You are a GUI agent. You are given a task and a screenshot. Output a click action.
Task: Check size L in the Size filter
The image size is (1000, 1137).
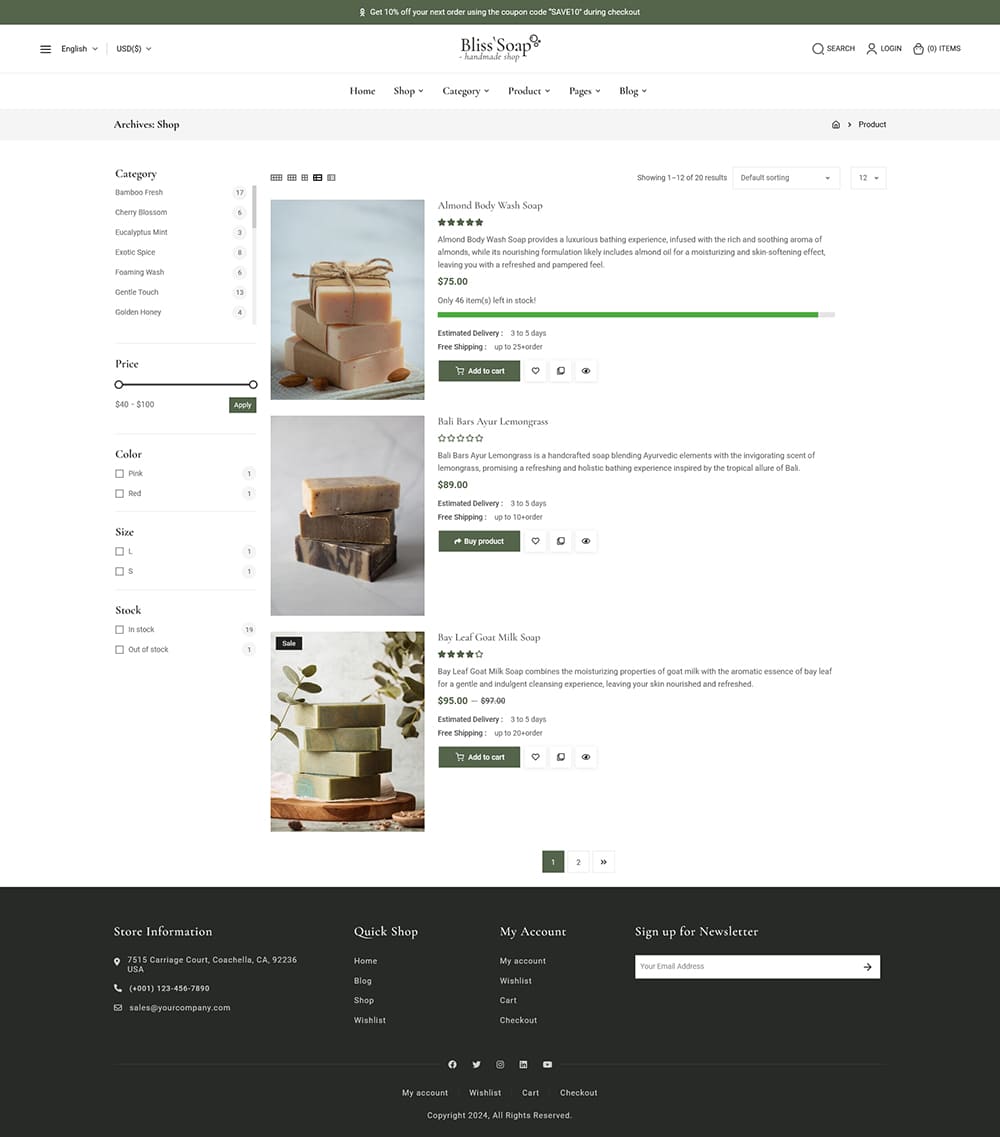coord(119,551)
